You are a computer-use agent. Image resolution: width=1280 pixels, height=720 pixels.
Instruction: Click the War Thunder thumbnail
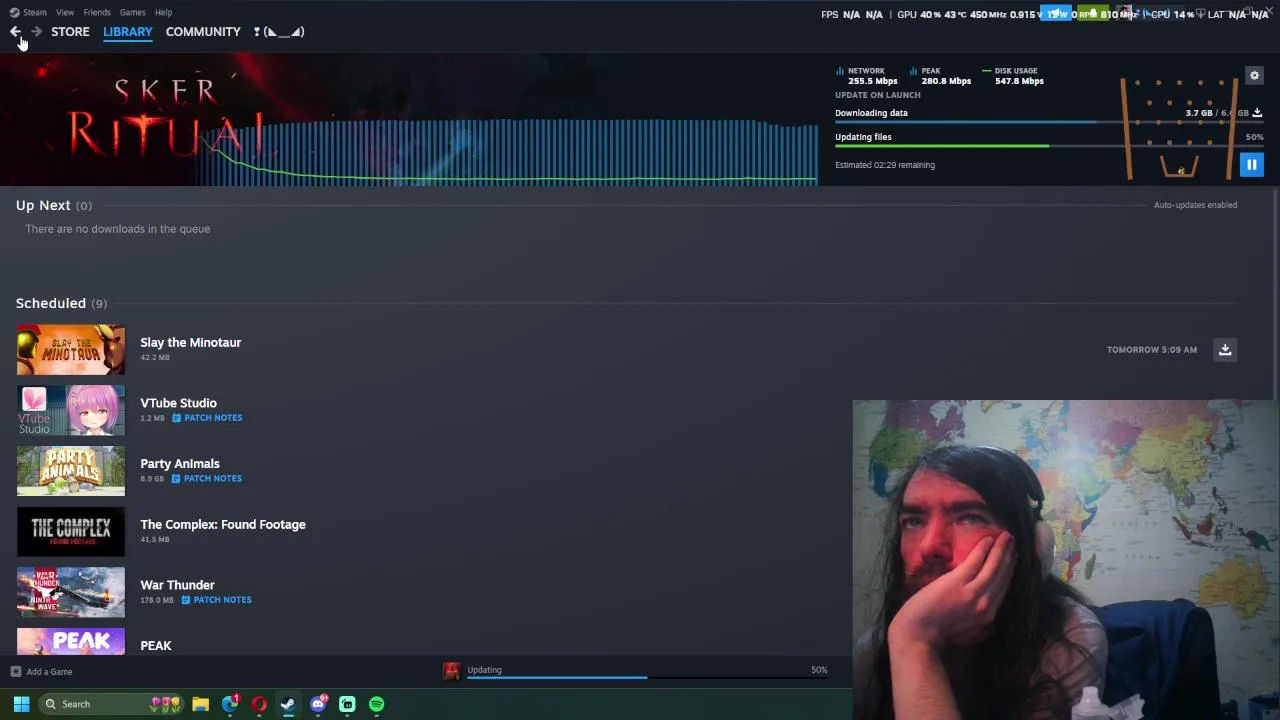click(x=71, y=593)
